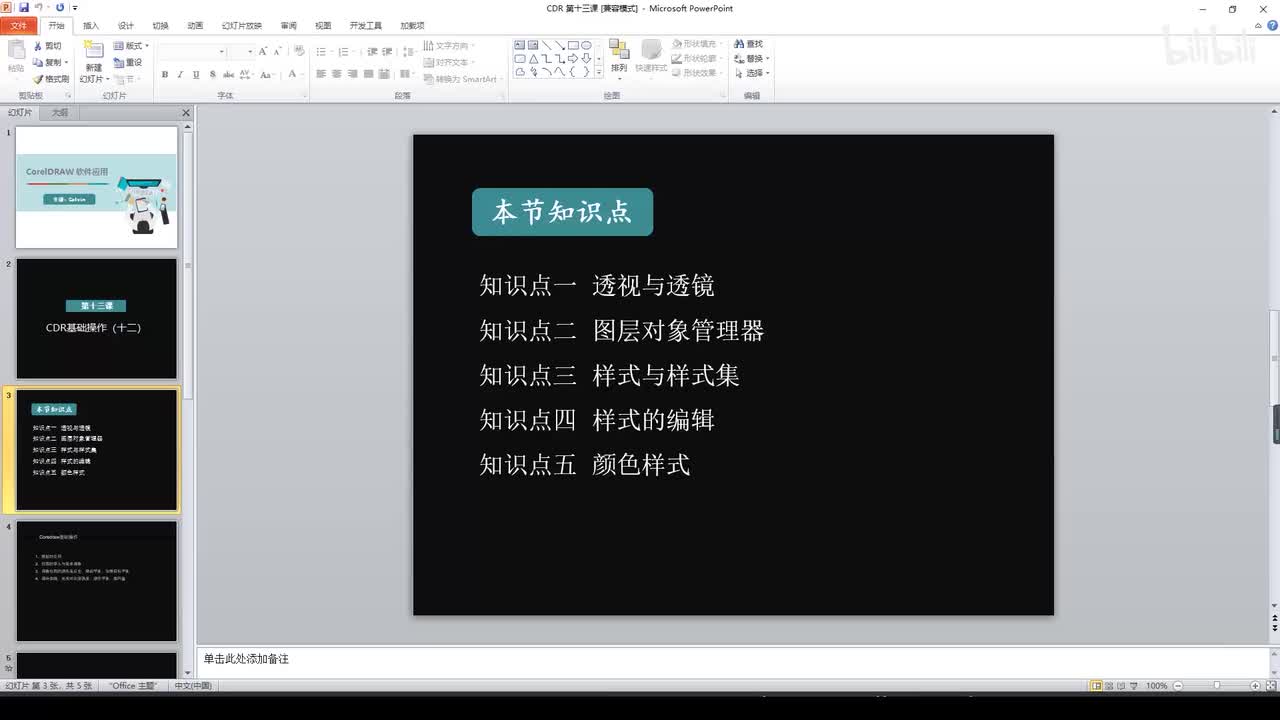Image resolution: width=1280 pixels, height=720 pixels.
Task: Switch to the 大纲 (Outline) pane tab
Action: coord(60,113)
